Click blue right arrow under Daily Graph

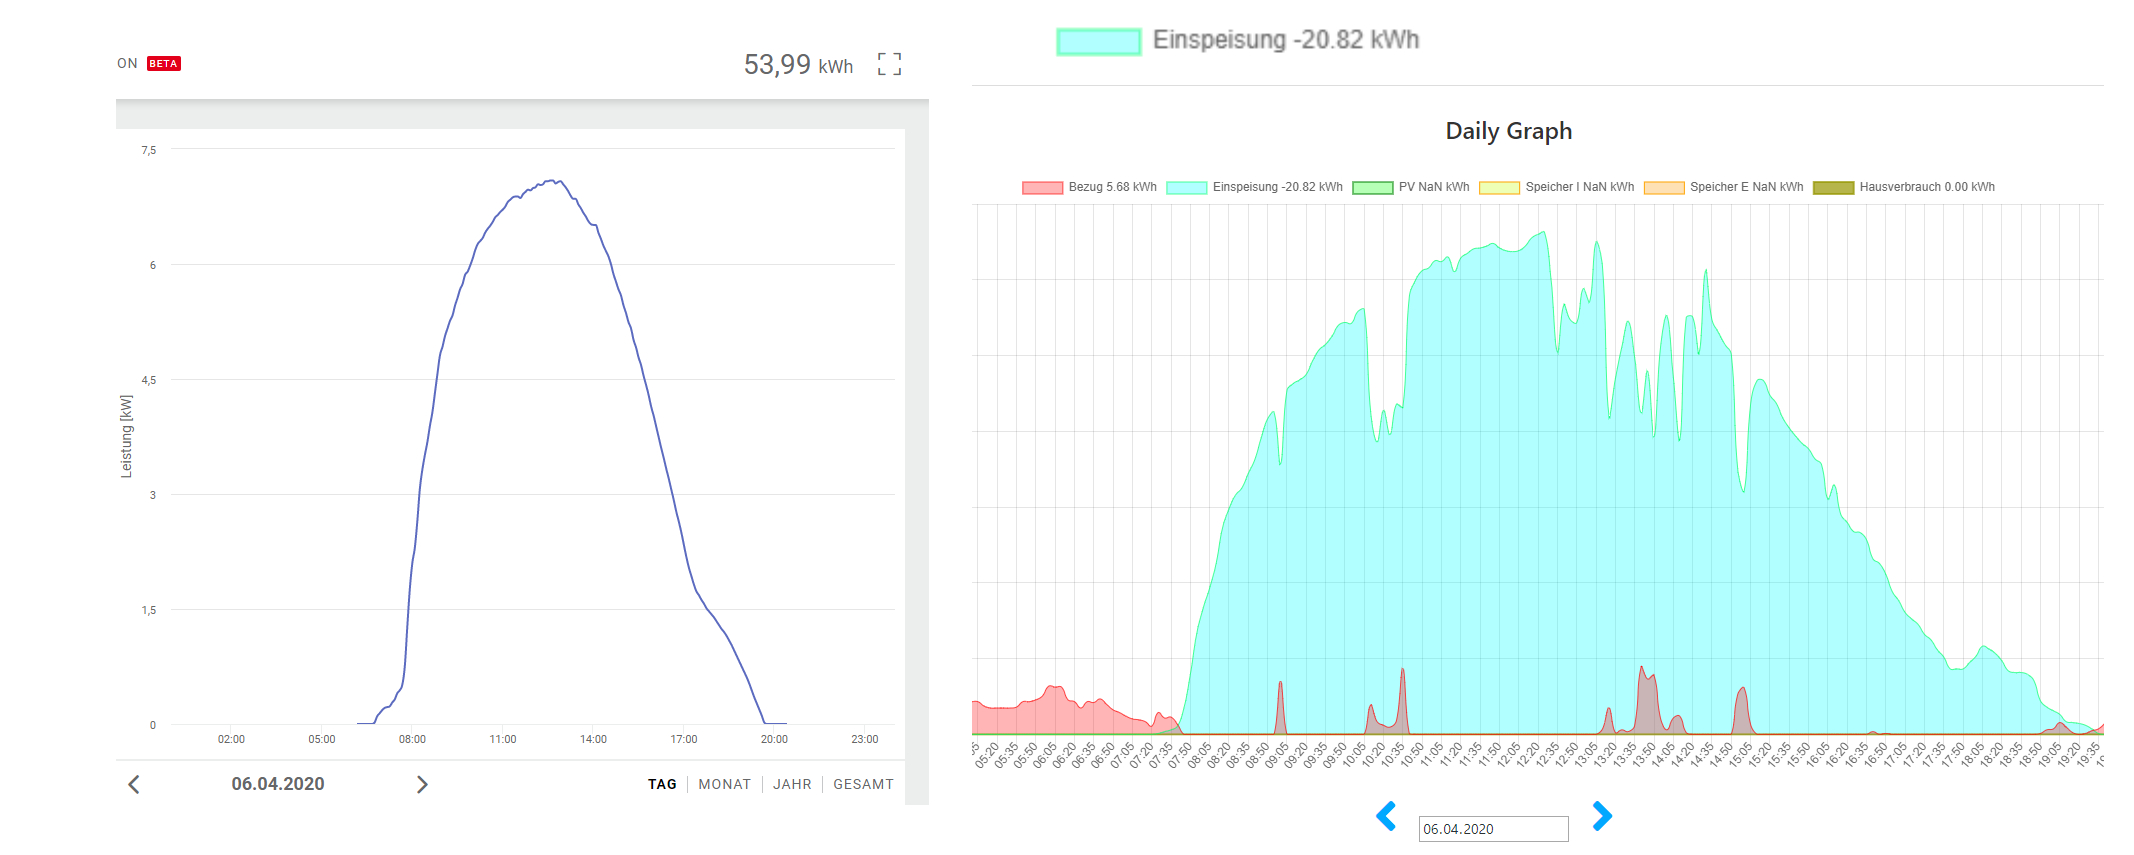1602,816
